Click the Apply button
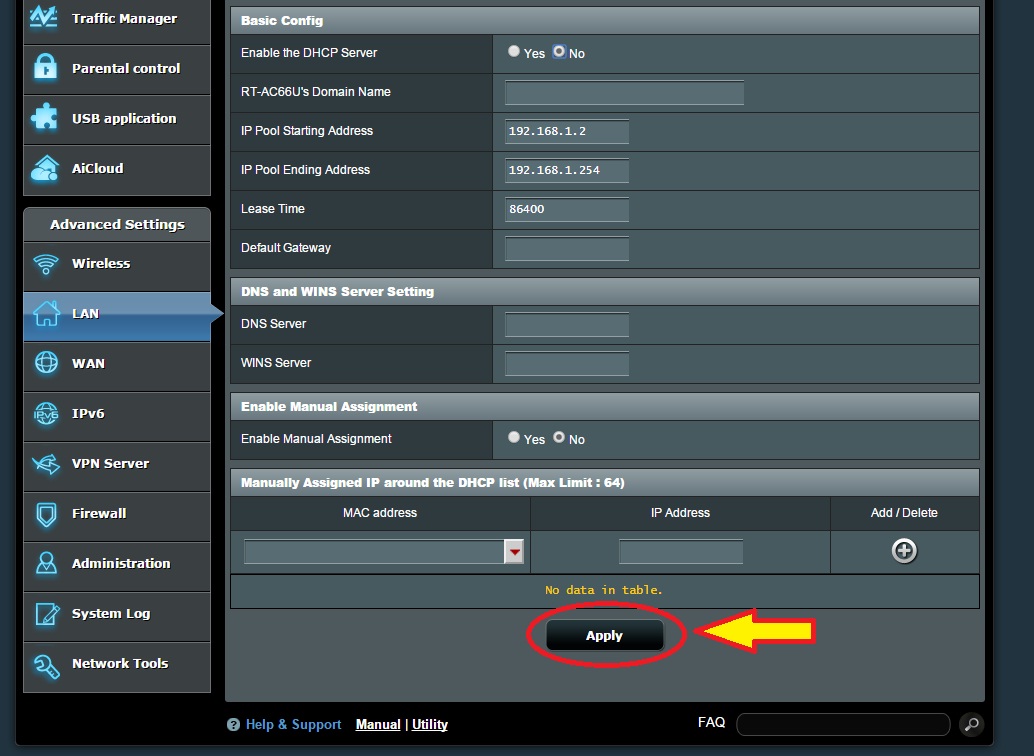1034x756 pixels. point(604,636)
